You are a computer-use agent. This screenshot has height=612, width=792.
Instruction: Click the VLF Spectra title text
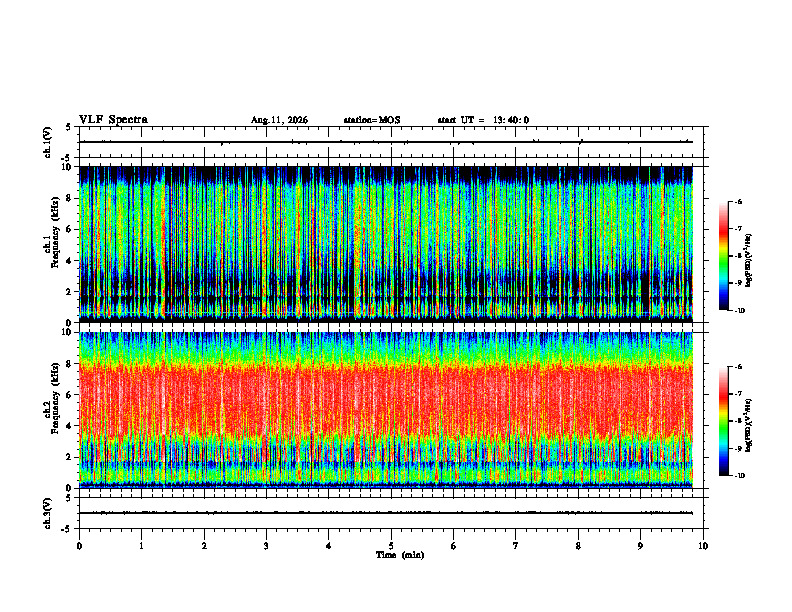pos(113,120)
